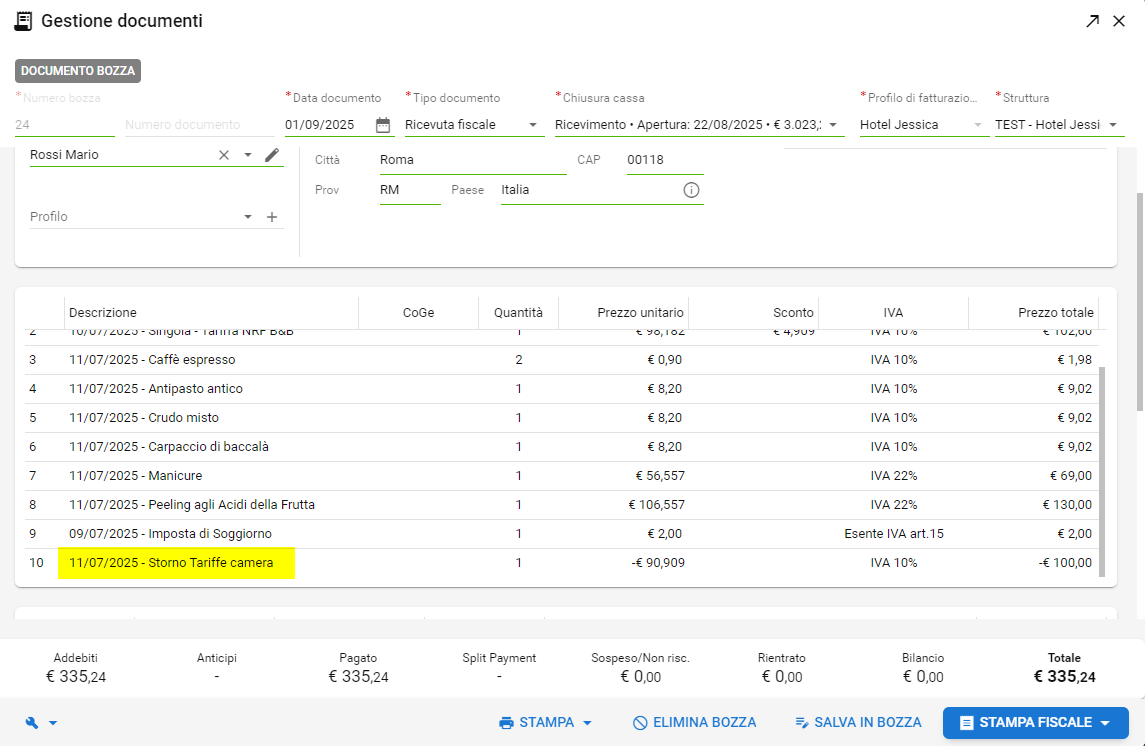This screenshot has height=746, width=1145.
Task: Open the calendar date picker icon
Action: 383,125
